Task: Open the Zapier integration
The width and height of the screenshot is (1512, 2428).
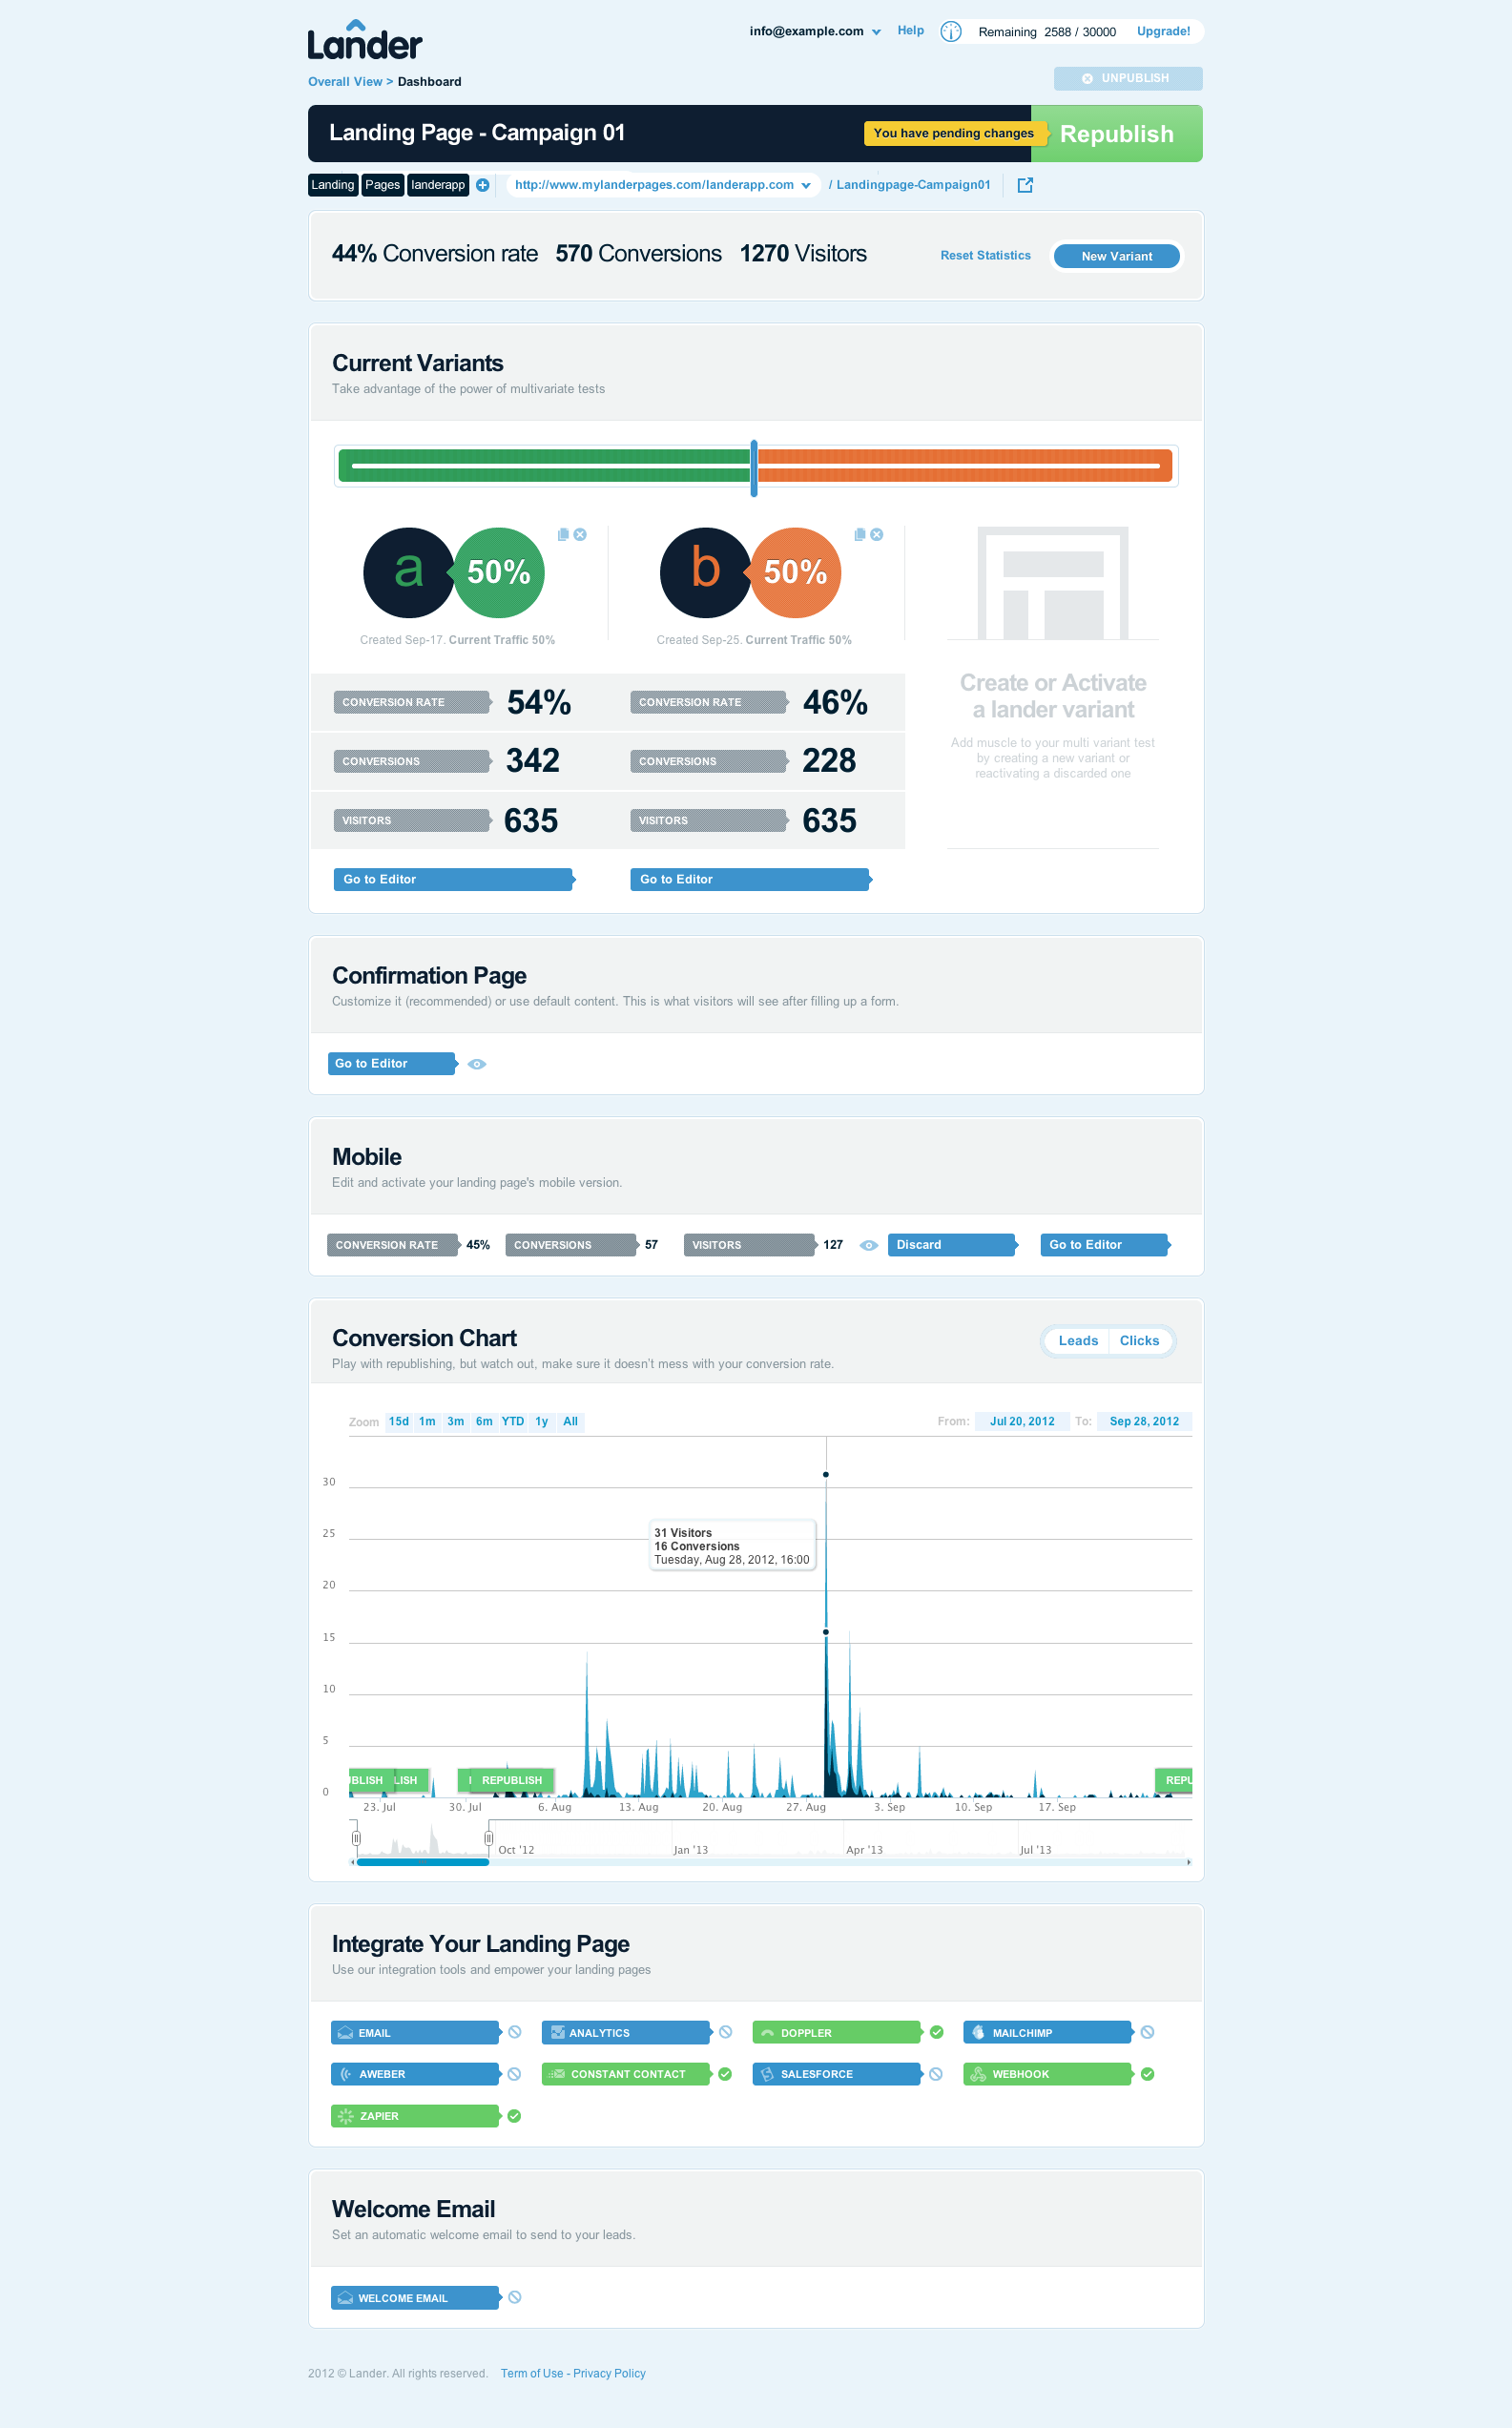Action: [416, 2116]
